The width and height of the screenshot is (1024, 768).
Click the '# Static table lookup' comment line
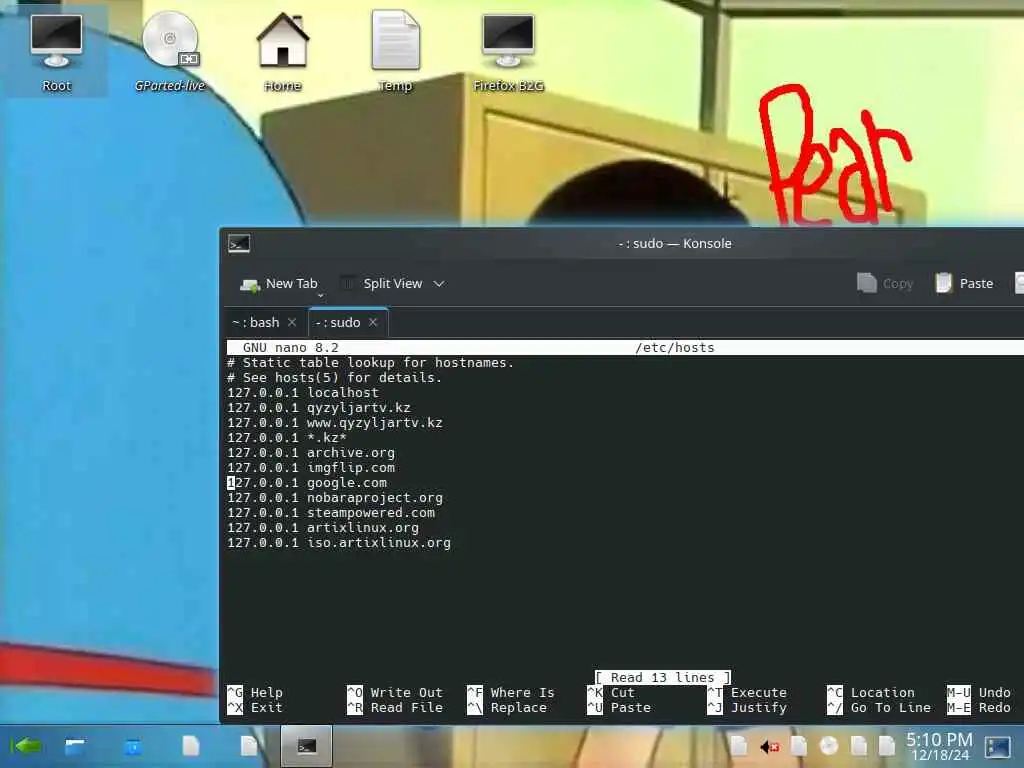pyautogui.click(x=370, y=362)
